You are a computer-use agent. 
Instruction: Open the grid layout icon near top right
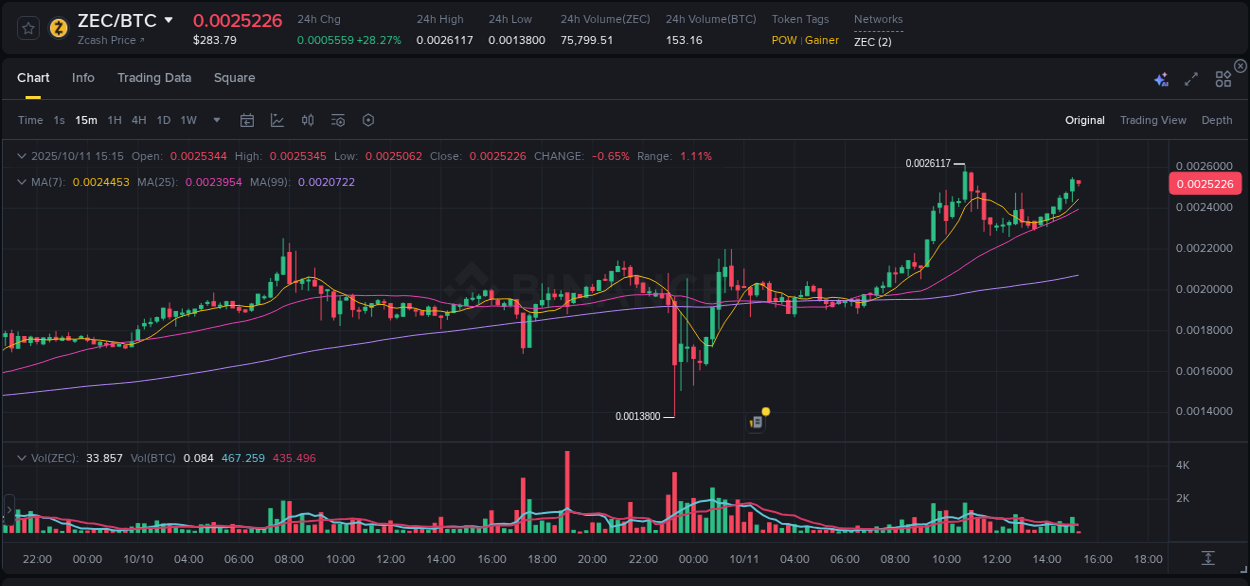1223,79
